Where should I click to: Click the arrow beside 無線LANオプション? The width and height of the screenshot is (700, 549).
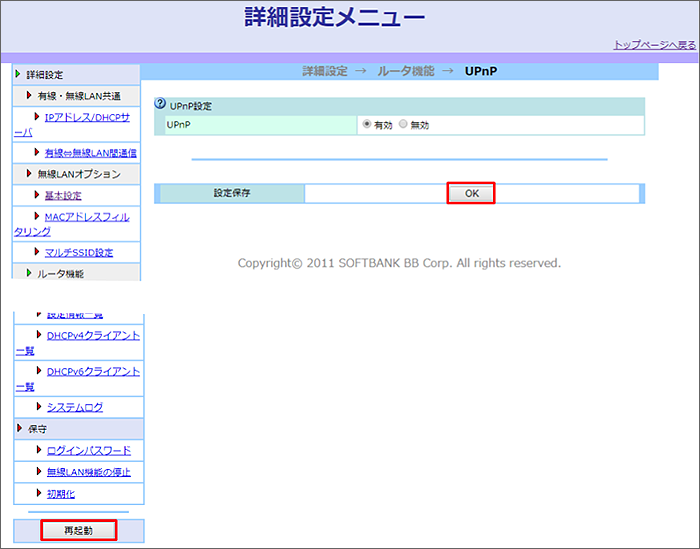pyautogui.click(x=29, y=173)
